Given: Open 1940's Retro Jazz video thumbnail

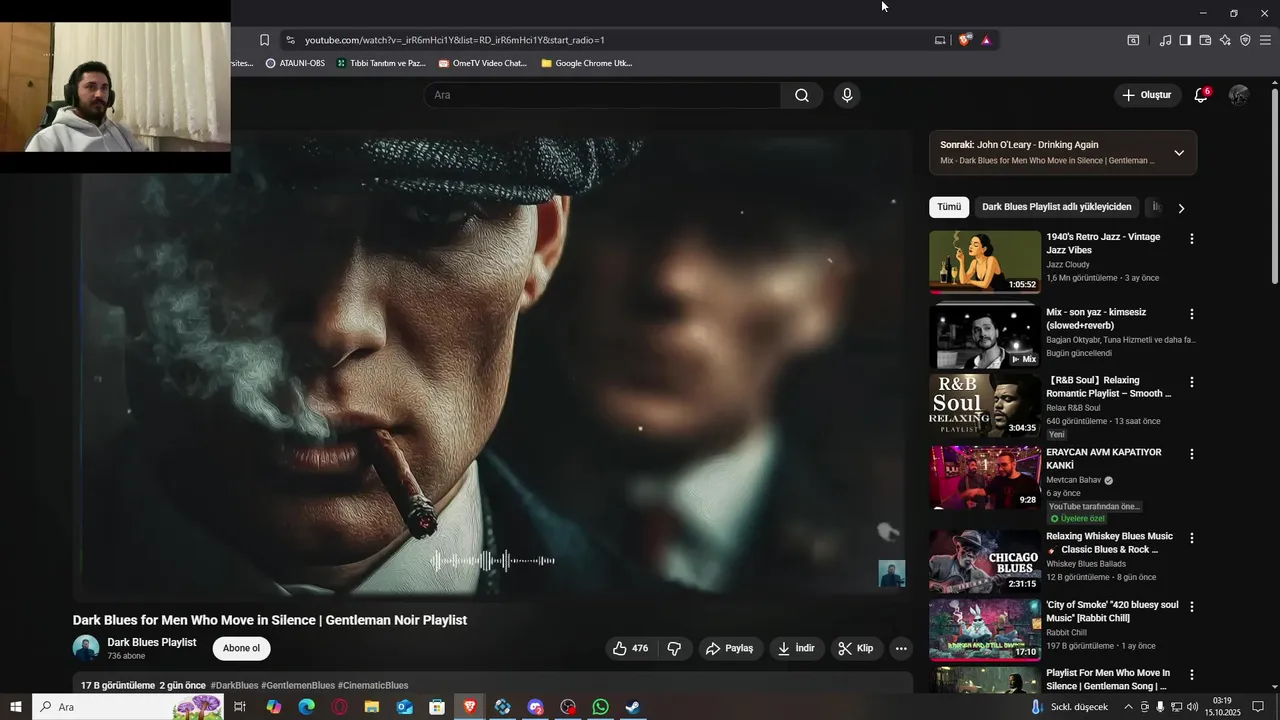Looking at the screenshot, I should coord(985,262).
